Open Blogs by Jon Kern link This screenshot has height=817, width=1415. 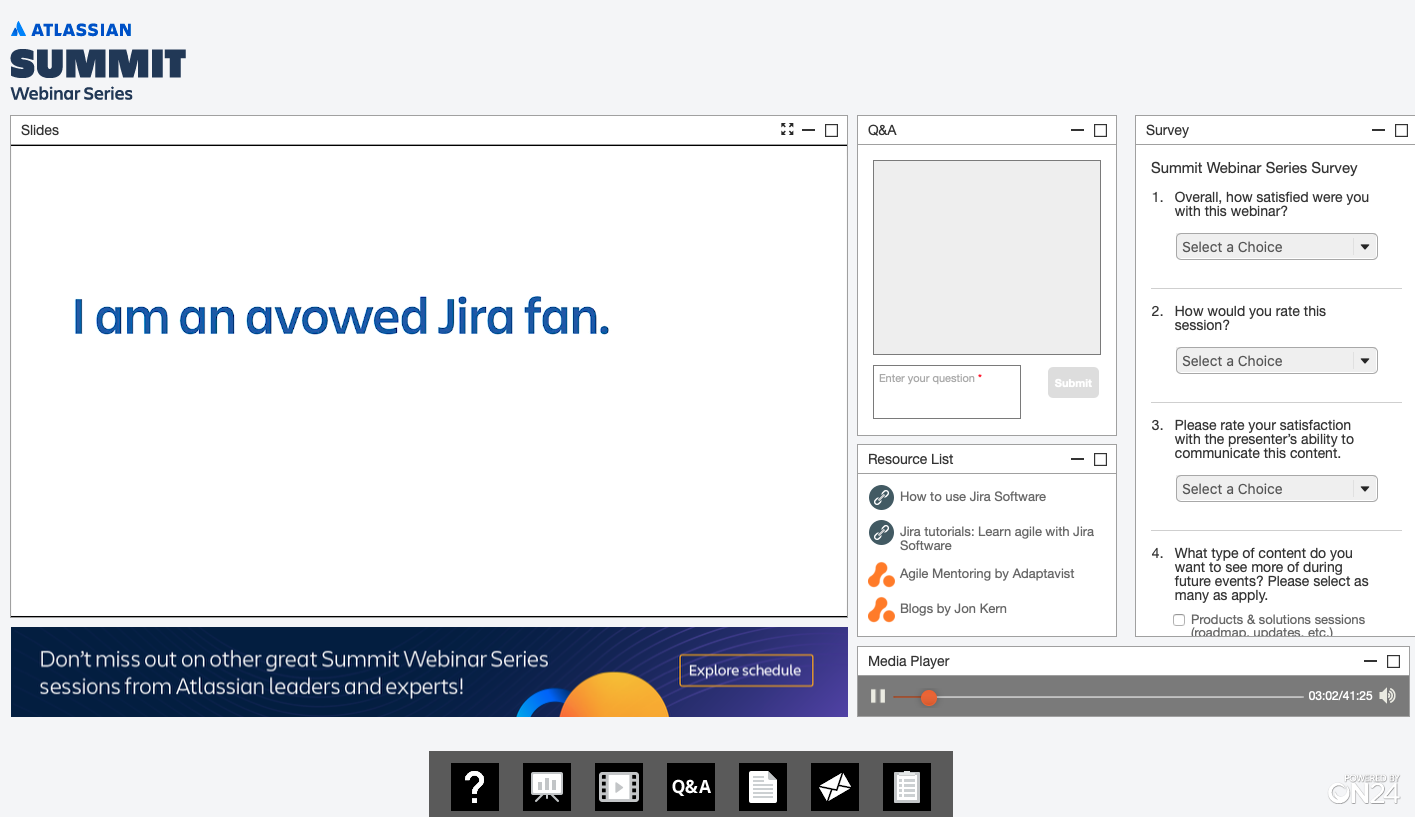953,609
